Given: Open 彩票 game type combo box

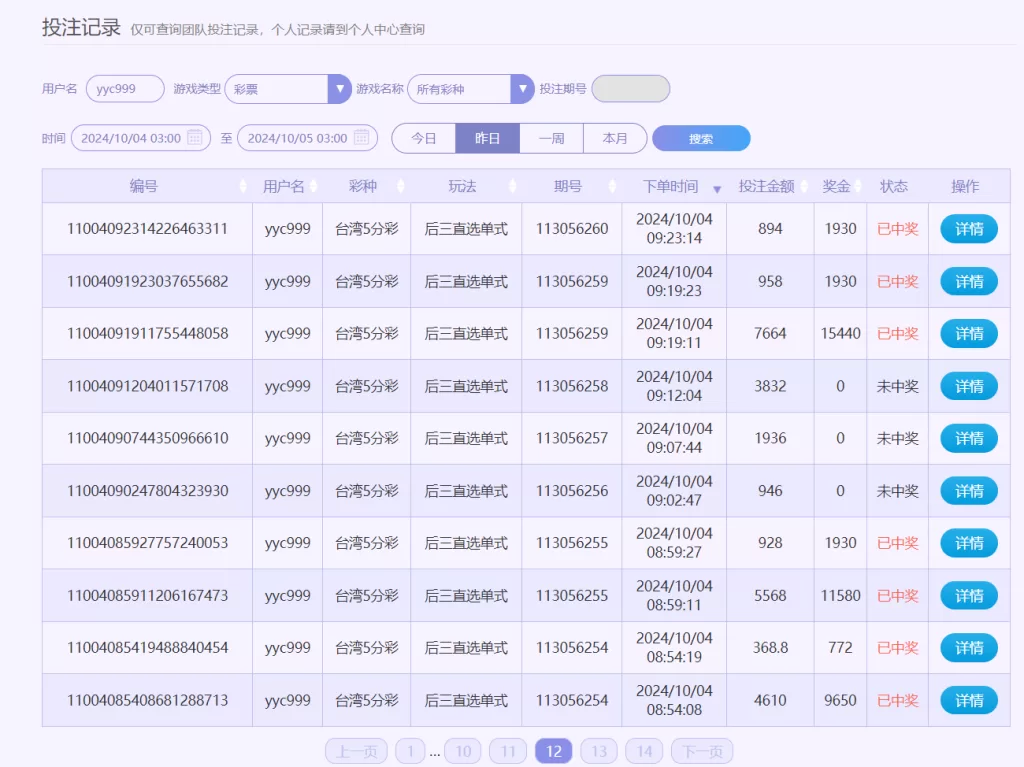Looking at the screenshot, I should point(288,89).
